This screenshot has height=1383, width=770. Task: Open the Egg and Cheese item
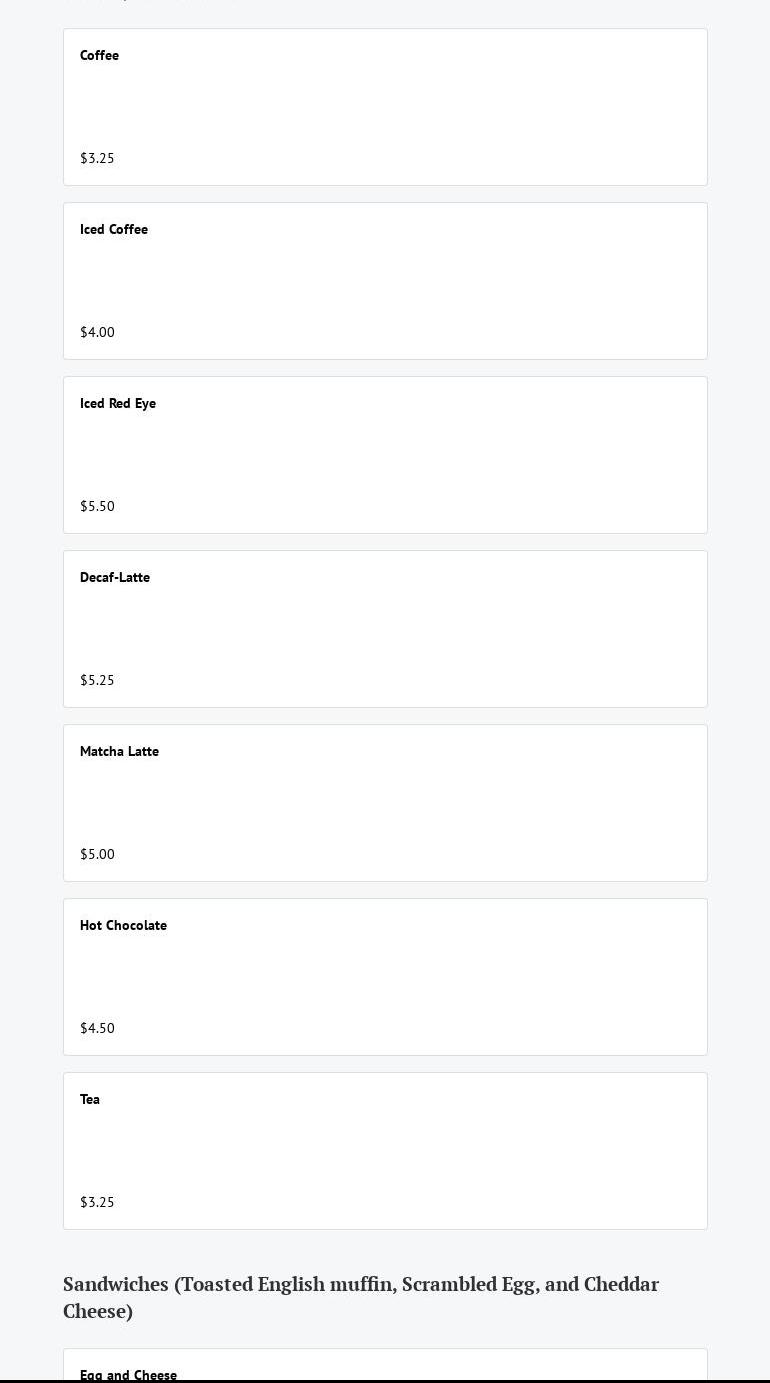click(128, 1374)
